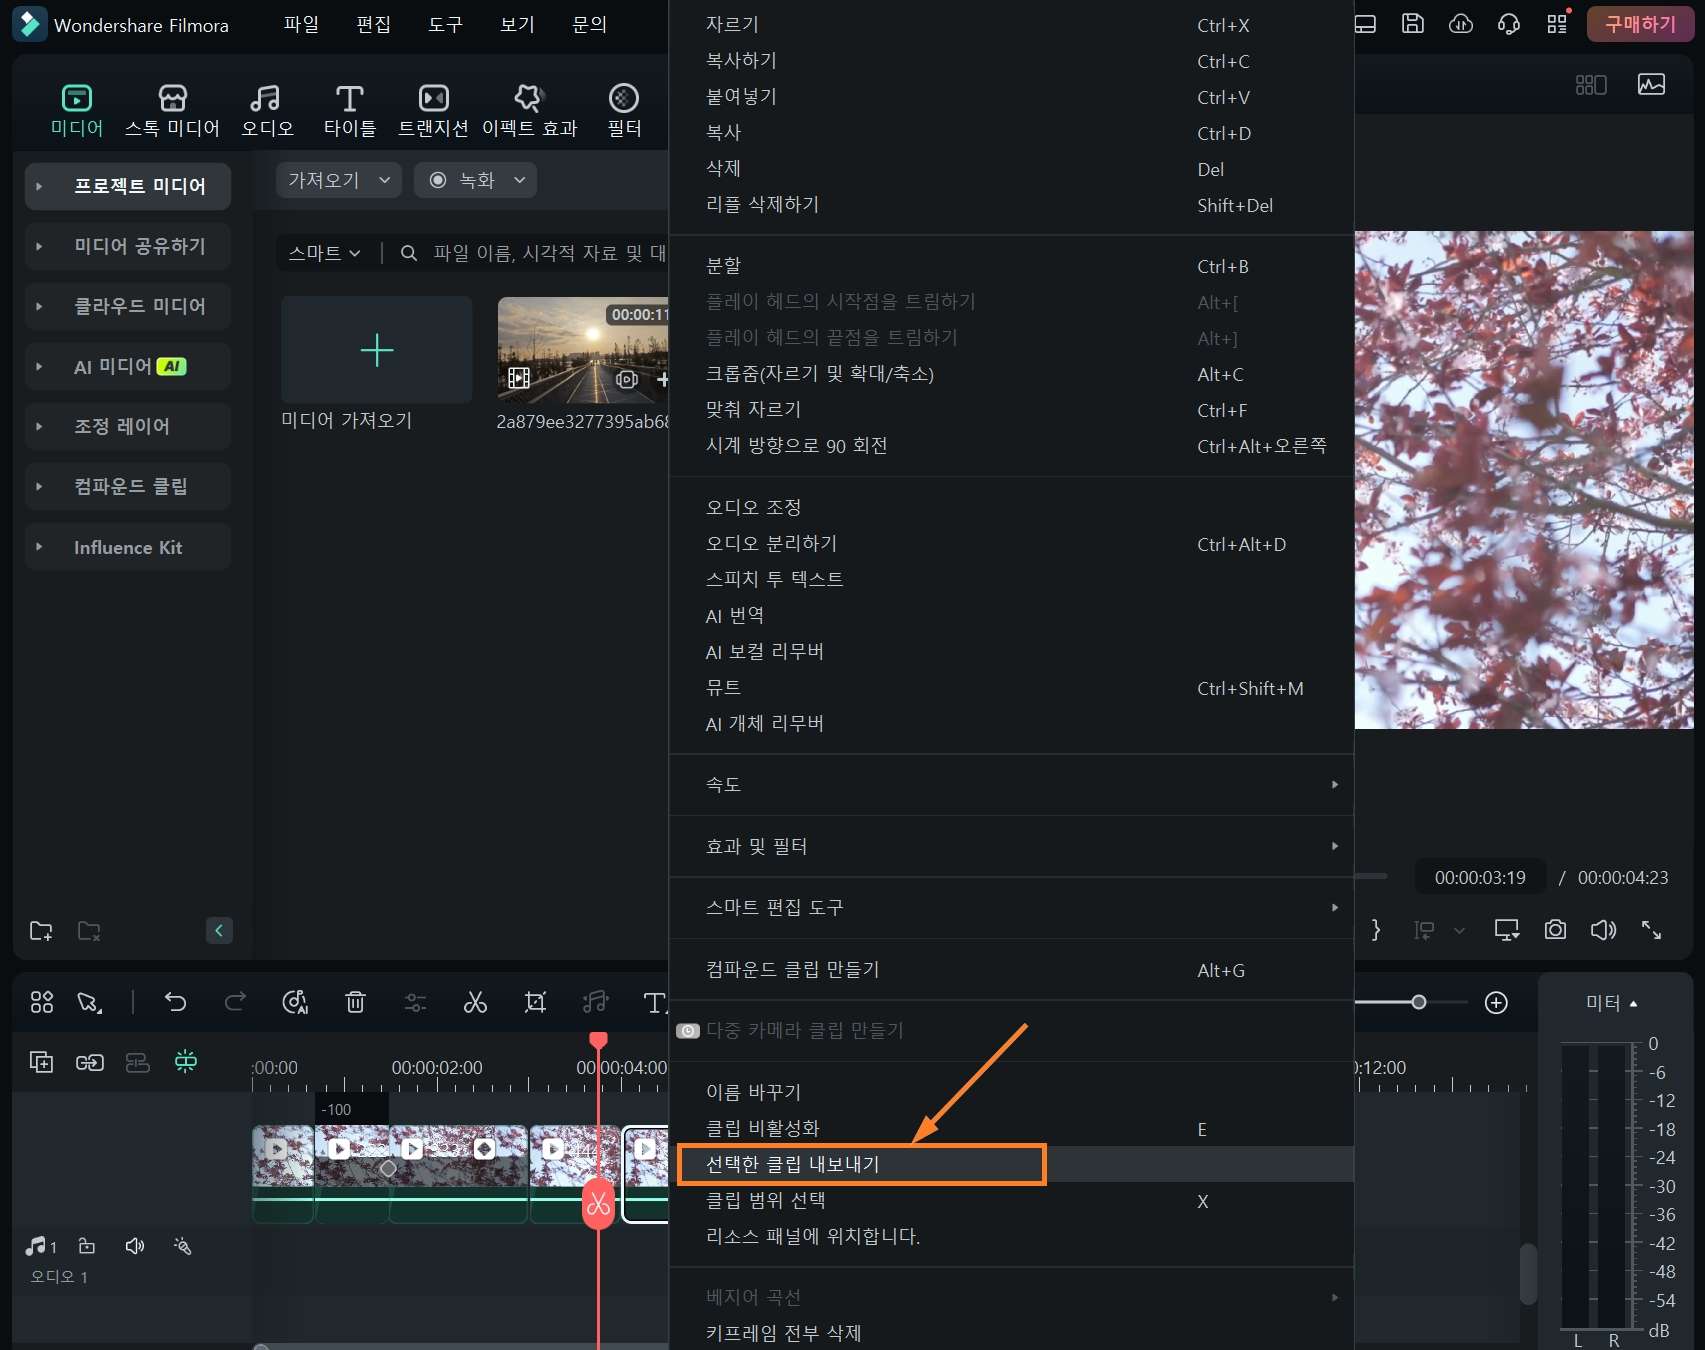Viewport: 1705px width, 1350px height.
Task: Click the scissors split icon
Action: 475,1002
